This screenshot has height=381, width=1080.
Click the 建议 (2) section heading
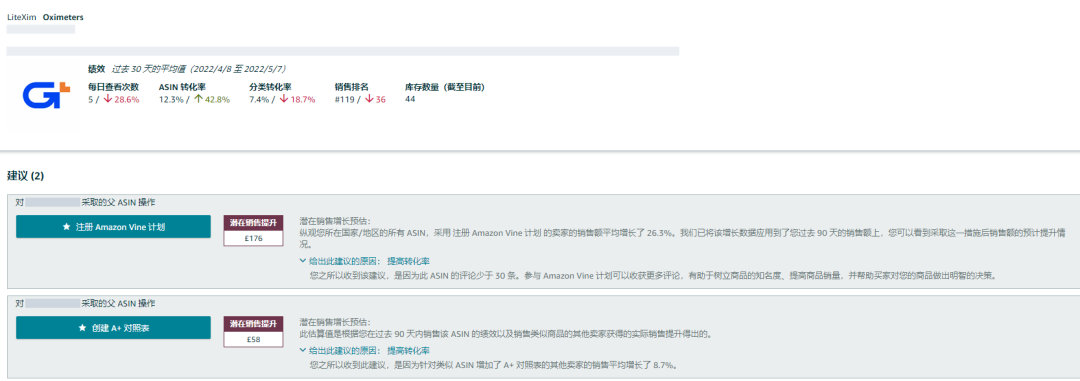(x=25, y=176)
